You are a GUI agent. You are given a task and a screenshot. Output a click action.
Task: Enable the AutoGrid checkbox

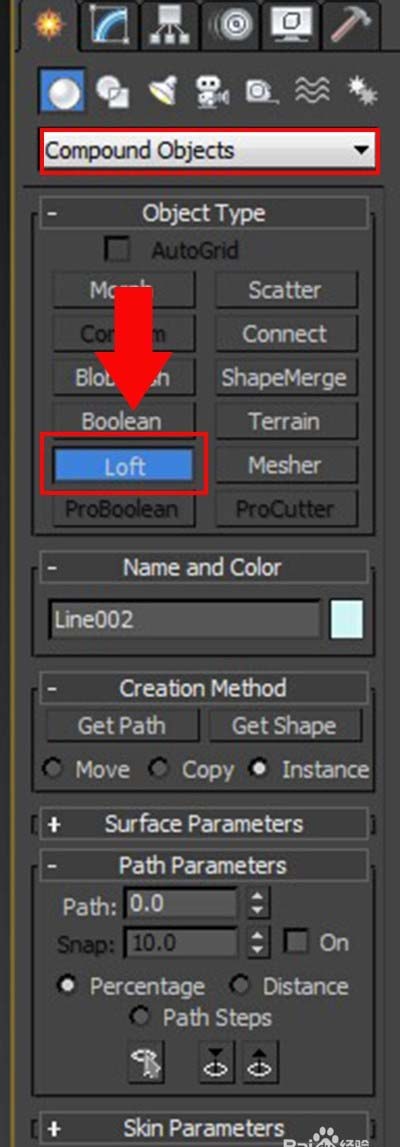coord(117,250)
